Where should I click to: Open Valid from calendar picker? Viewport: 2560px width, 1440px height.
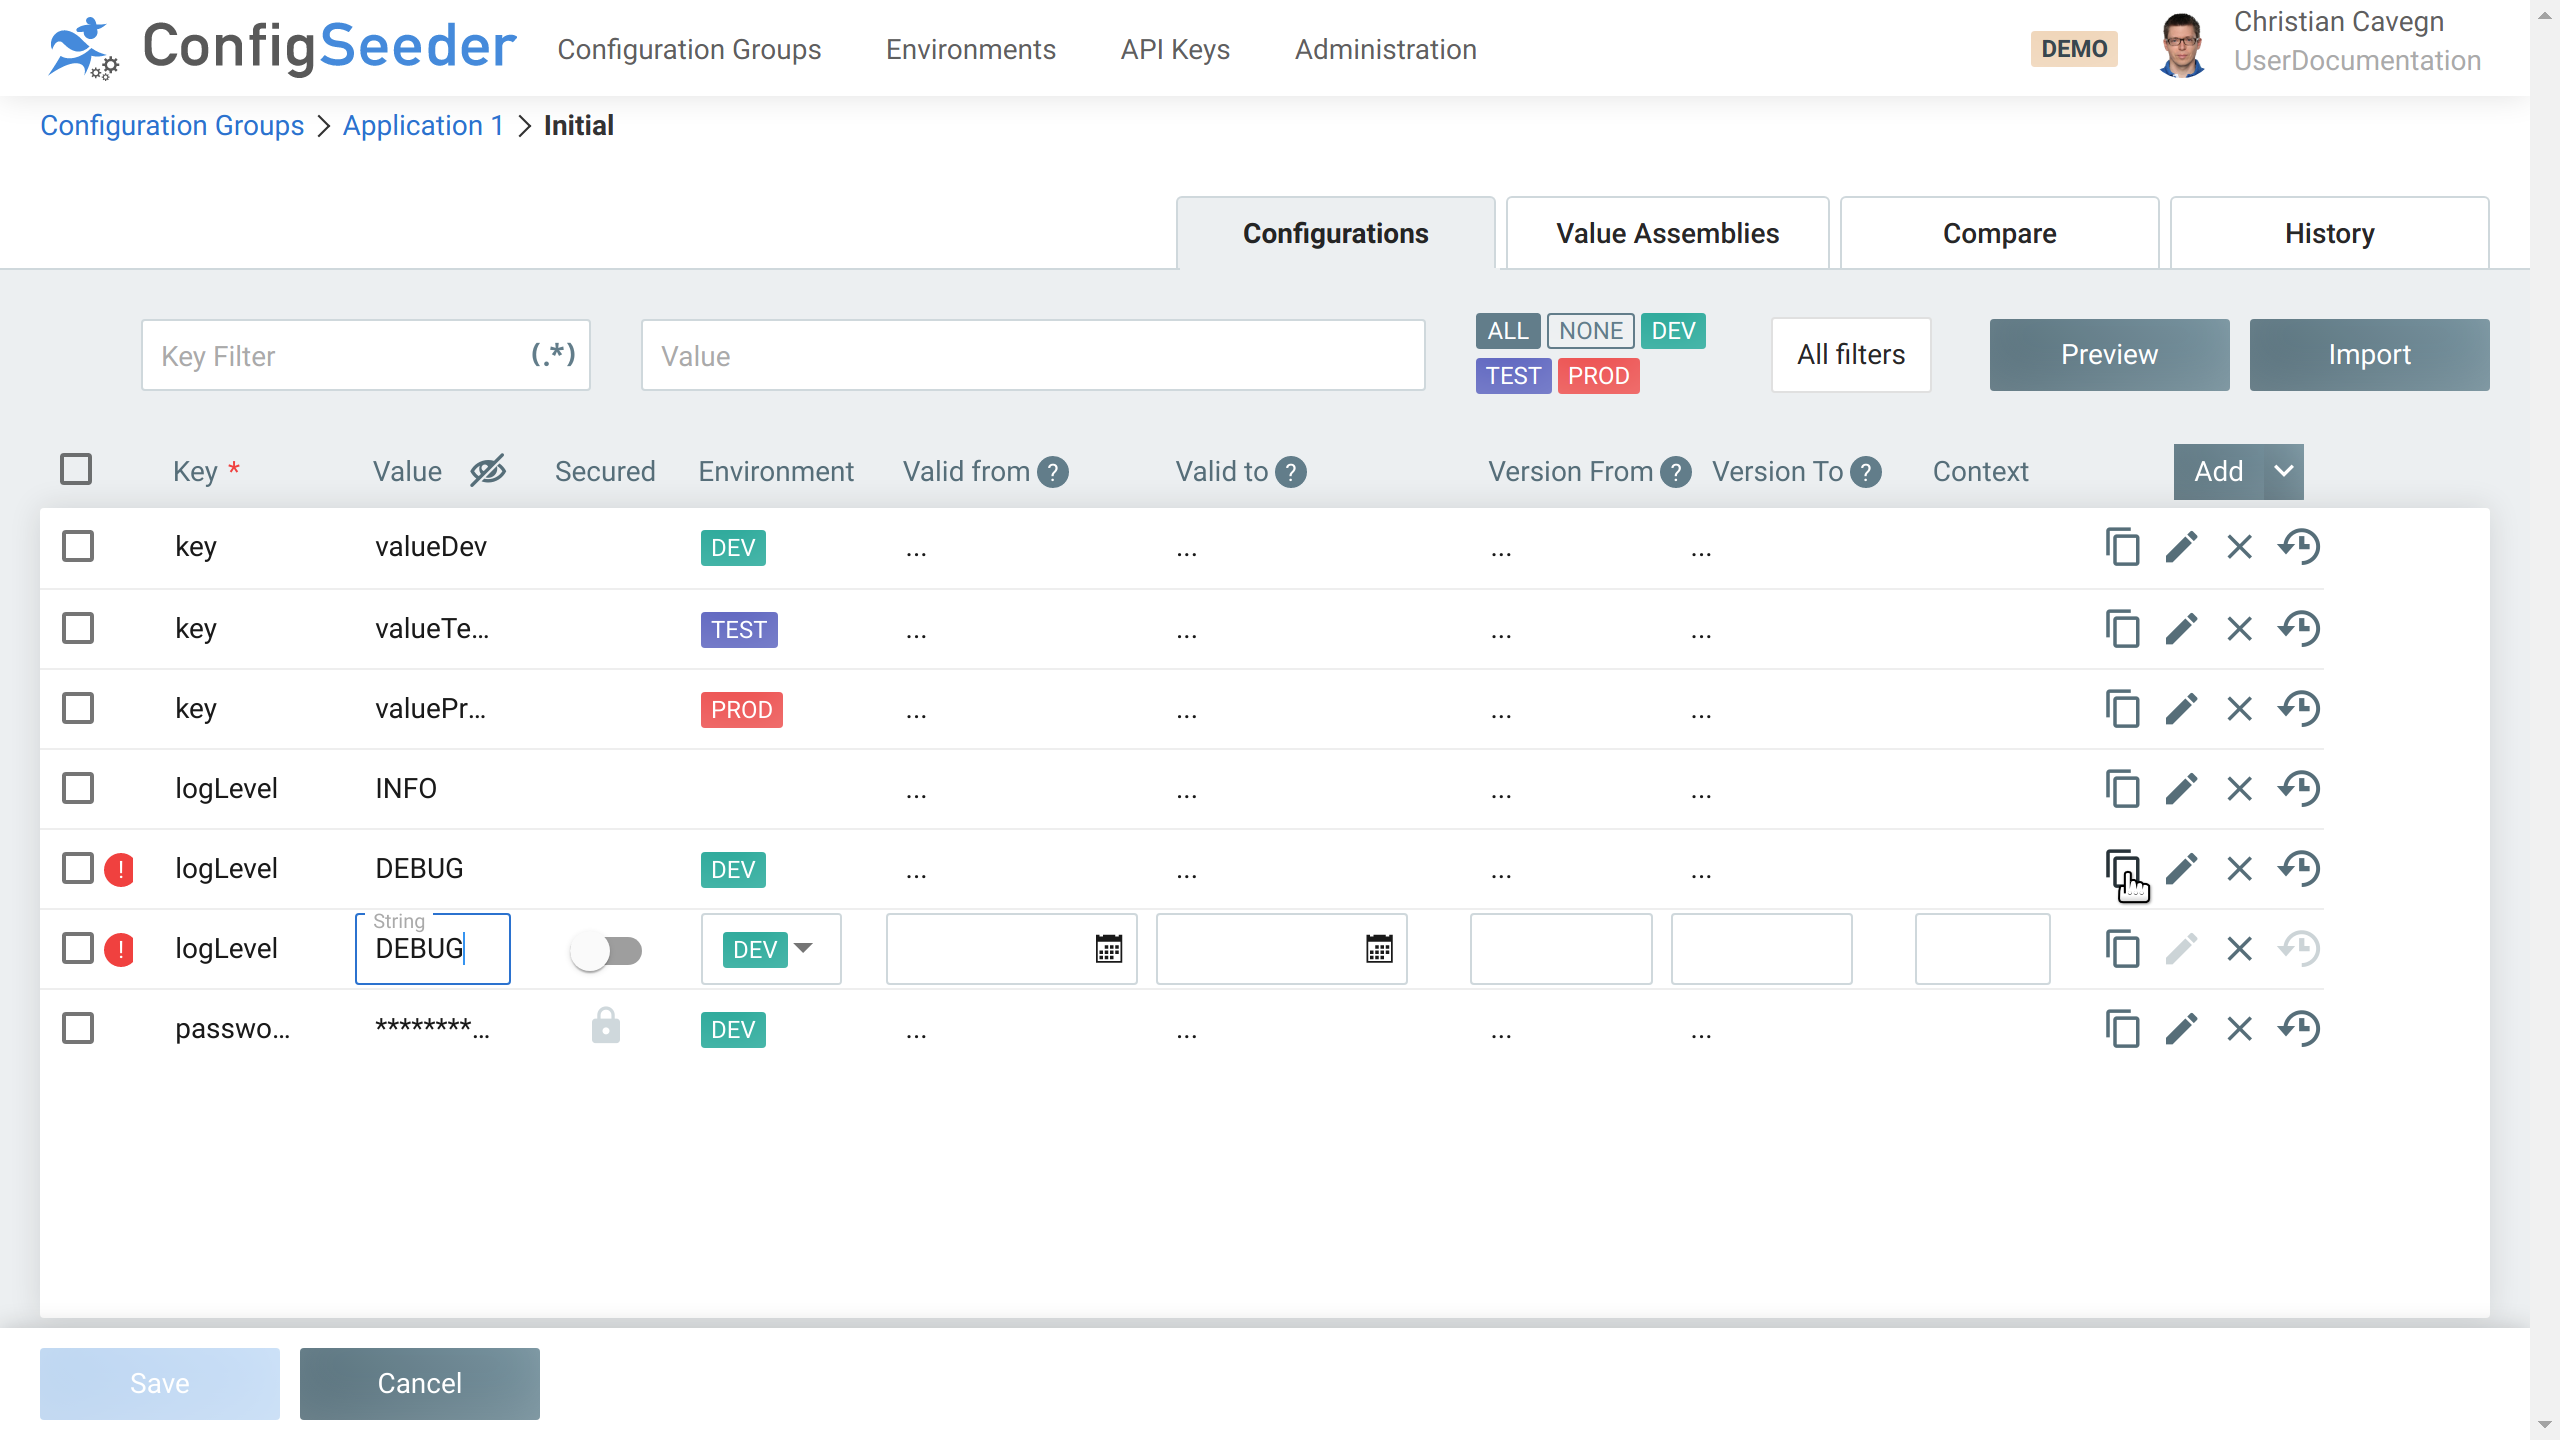[x=1108, y=949]
